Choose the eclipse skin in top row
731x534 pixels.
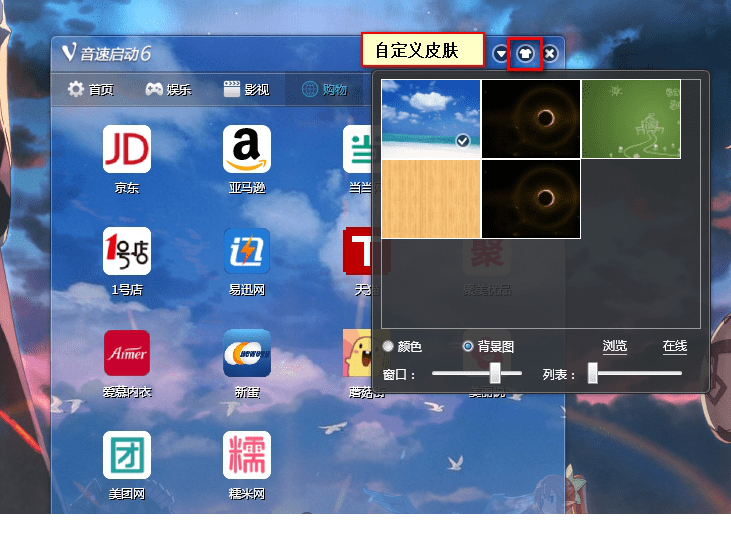point(531,119)
